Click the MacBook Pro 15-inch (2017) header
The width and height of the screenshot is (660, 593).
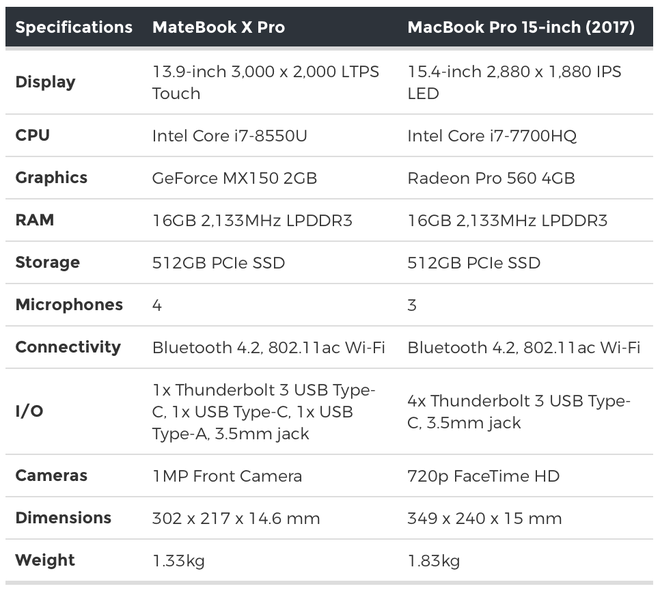click(521, 27)
